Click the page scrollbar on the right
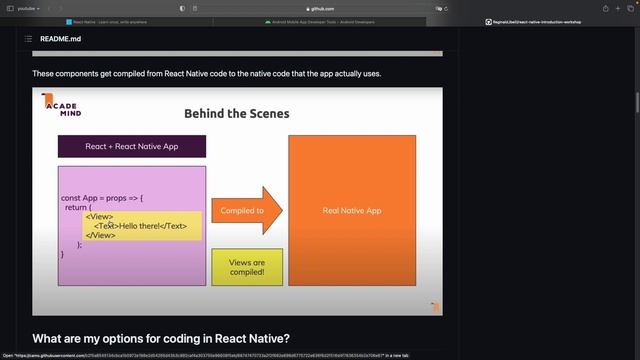The width and height of the screenshot is (640, 360). click(637, 102)
